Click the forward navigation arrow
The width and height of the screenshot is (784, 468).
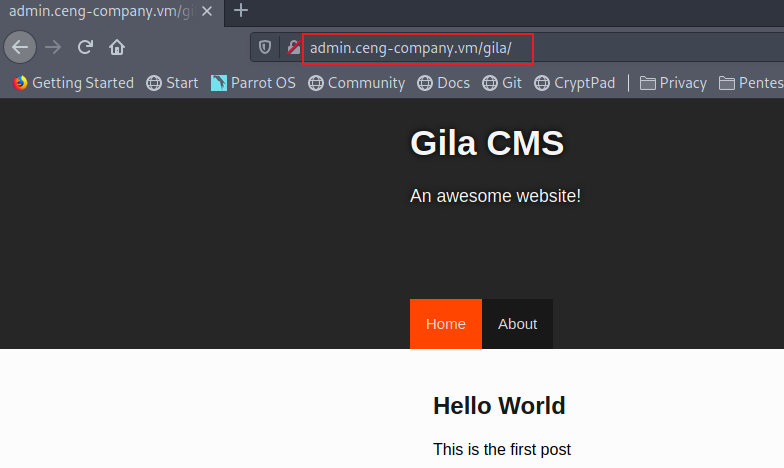[52, 48]
